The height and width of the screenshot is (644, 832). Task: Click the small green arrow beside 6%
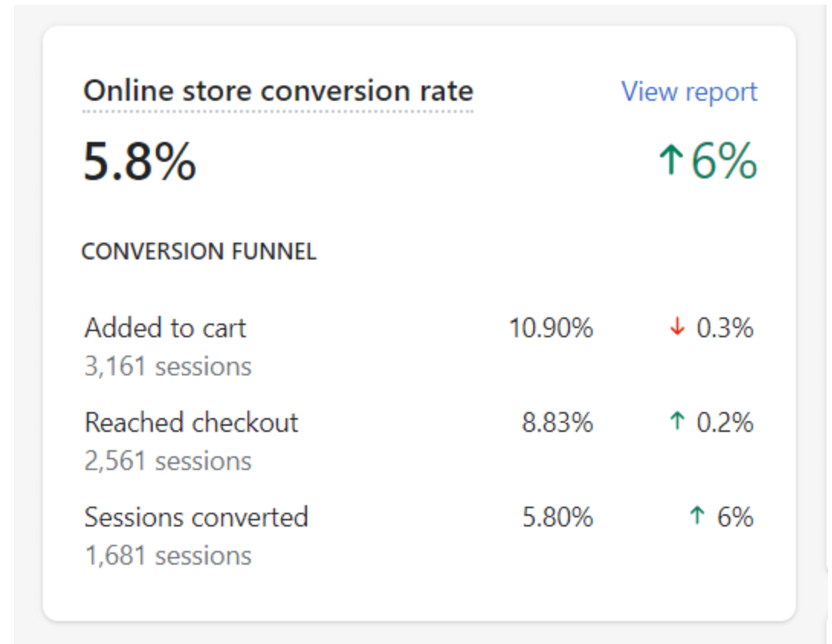coord(697,515)
